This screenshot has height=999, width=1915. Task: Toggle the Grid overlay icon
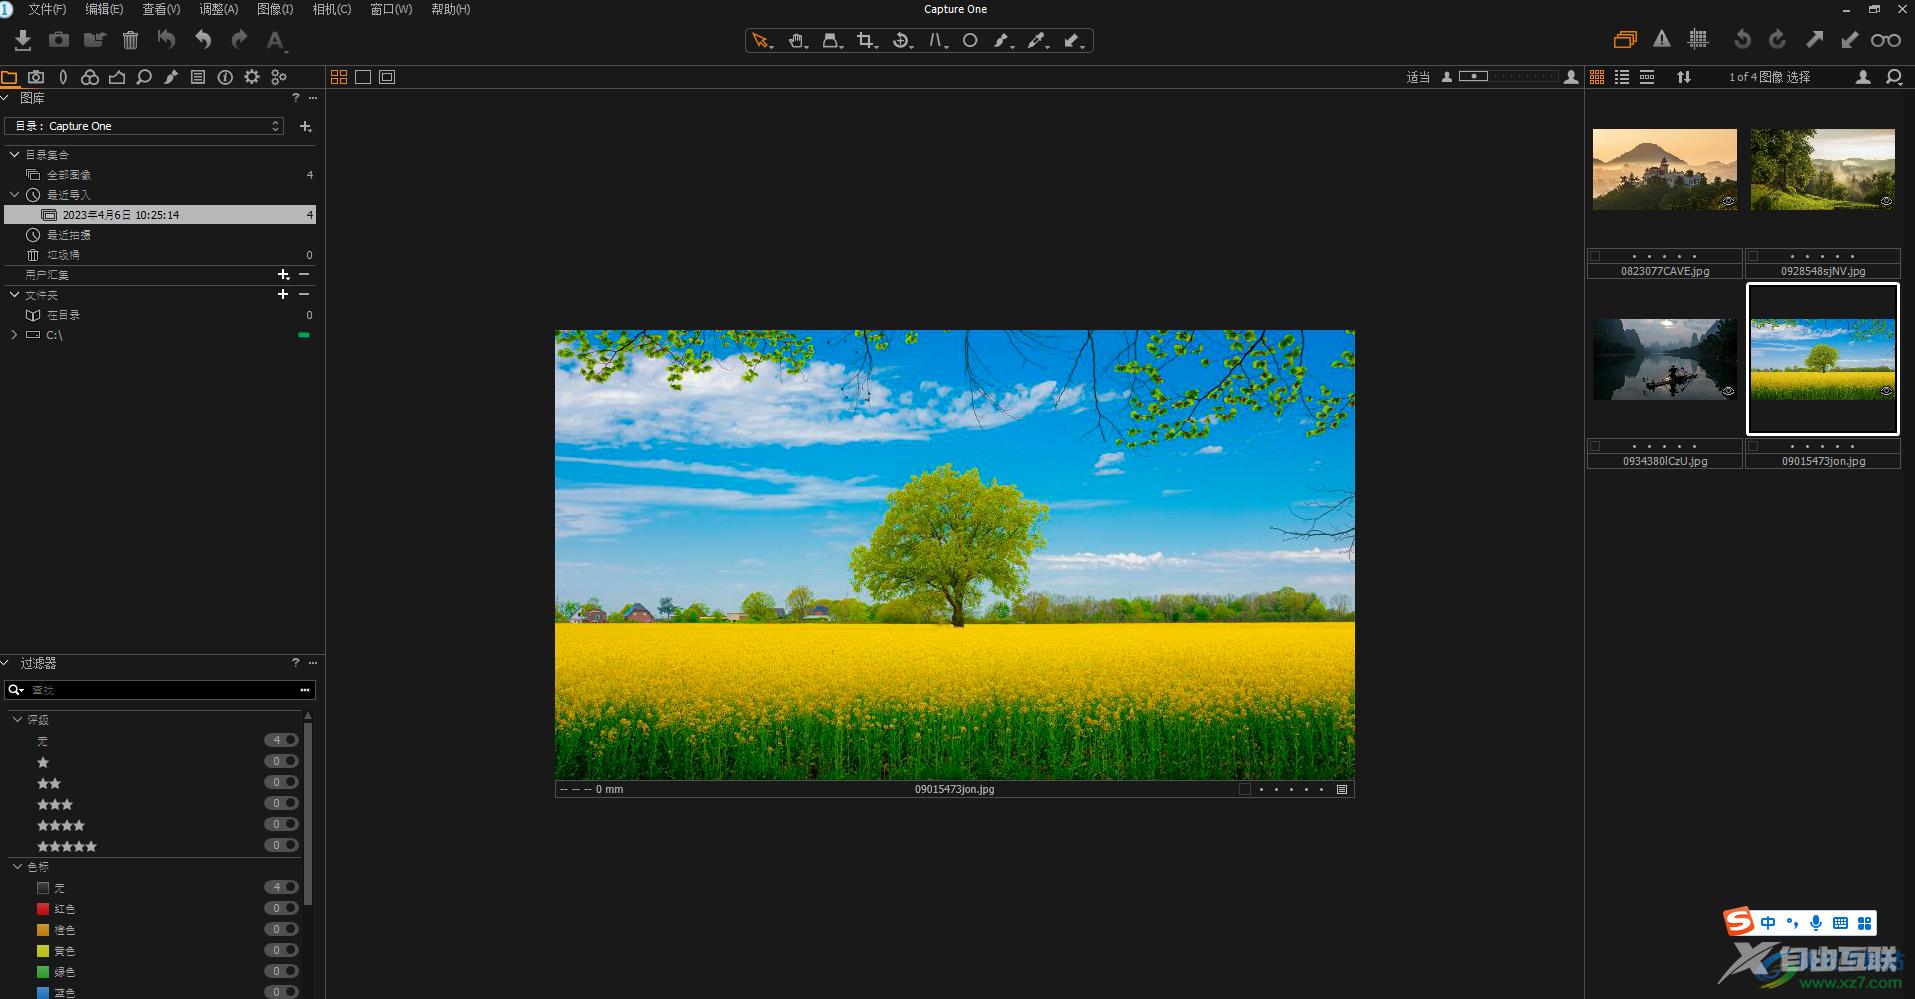[1698, 40]
